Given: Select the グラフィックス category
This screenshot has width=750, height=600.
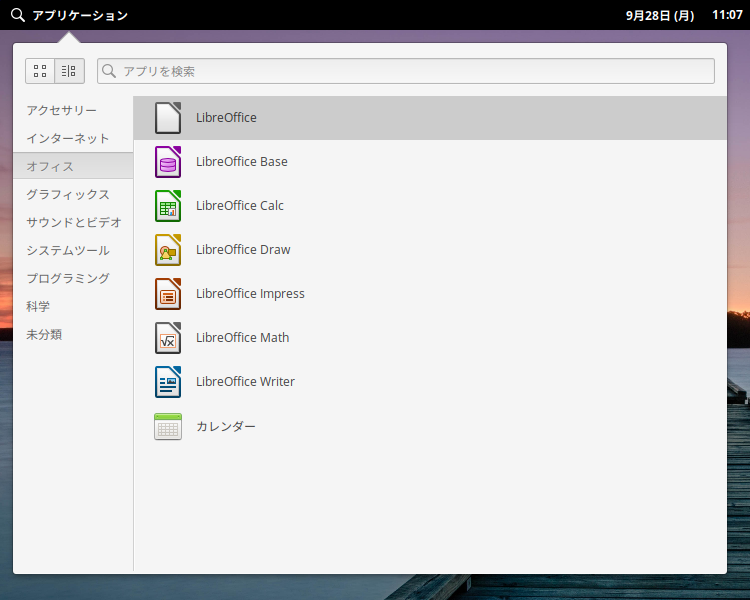Looking at the screenshot, I should point(73,194).
